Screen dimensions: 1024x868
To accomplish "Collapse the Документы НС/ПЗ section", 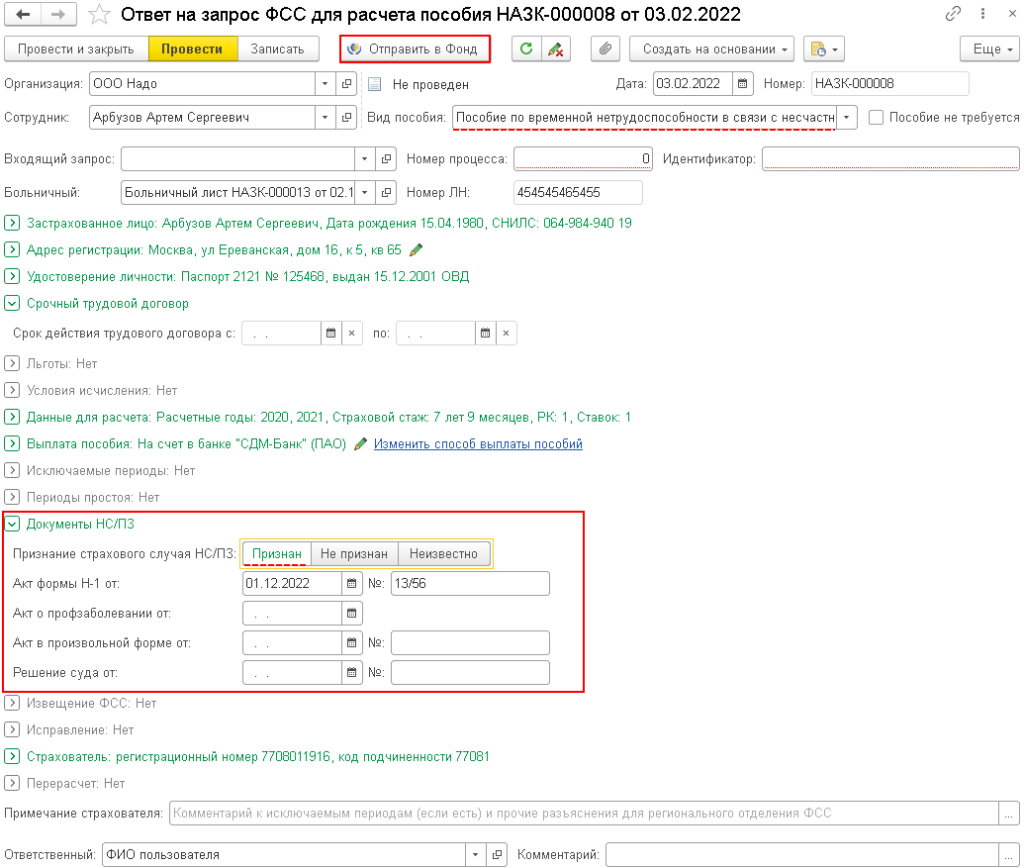I will pyautogui.click(x=12, y=523).
